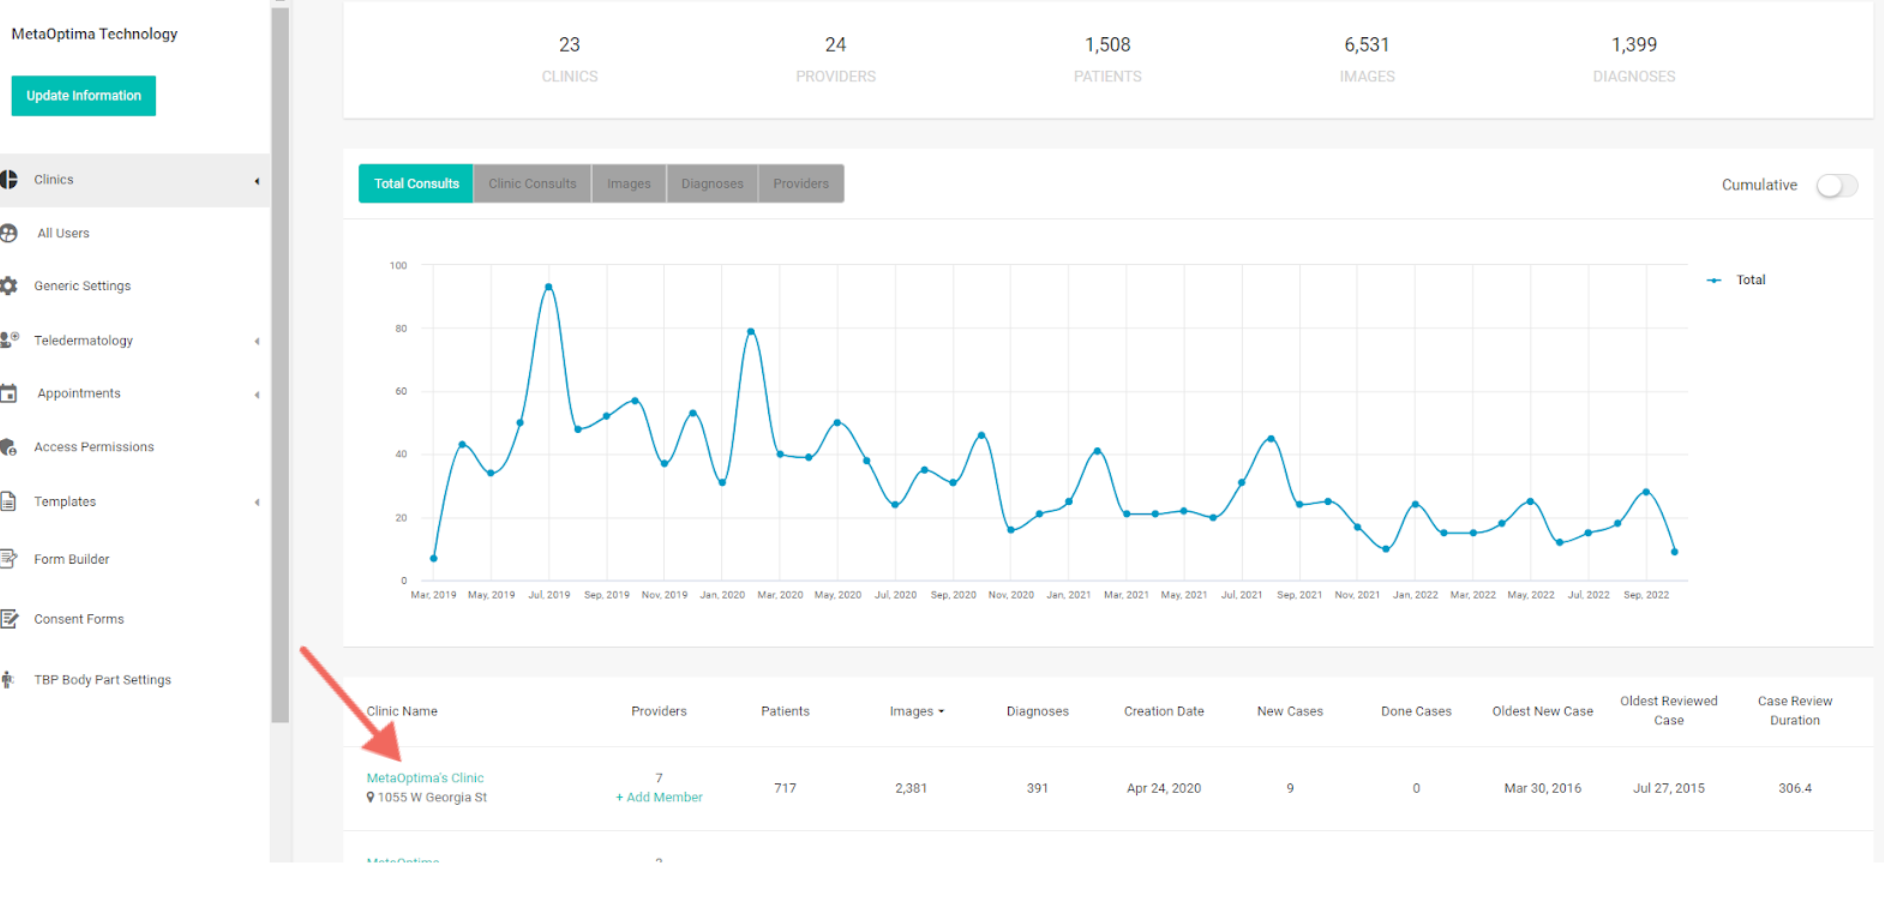1884x906 pixels.
Task: Click the All Users globe icon
Action: point(9,233)
